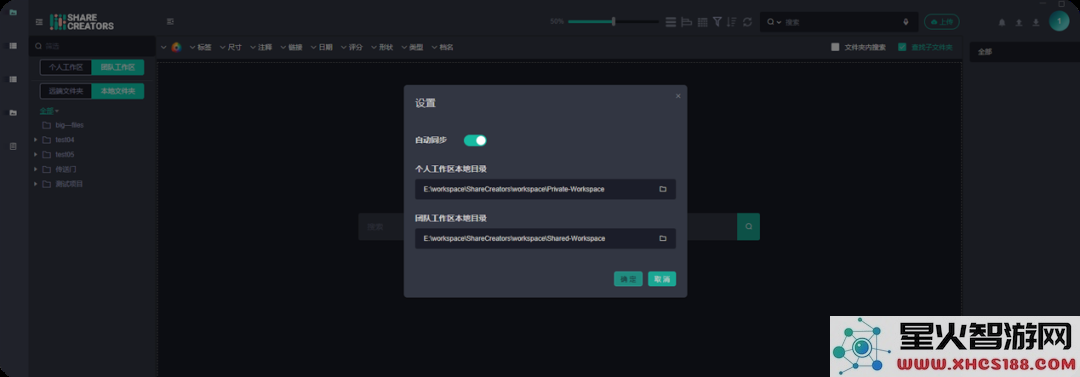Switch to 远端文件夹
The image size is (1080, 377).
pos(65,91)
